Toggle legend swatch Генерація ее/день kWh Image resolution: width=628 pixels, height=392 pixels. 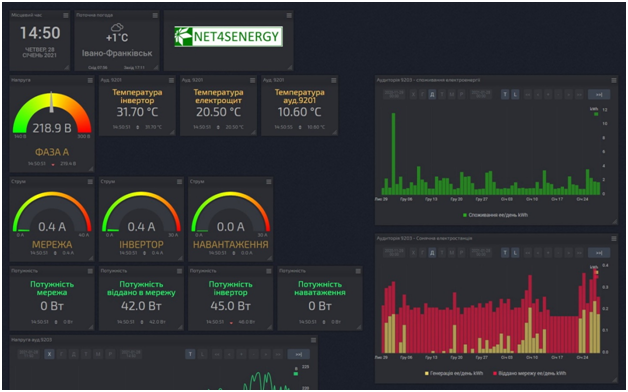(427, 373)
